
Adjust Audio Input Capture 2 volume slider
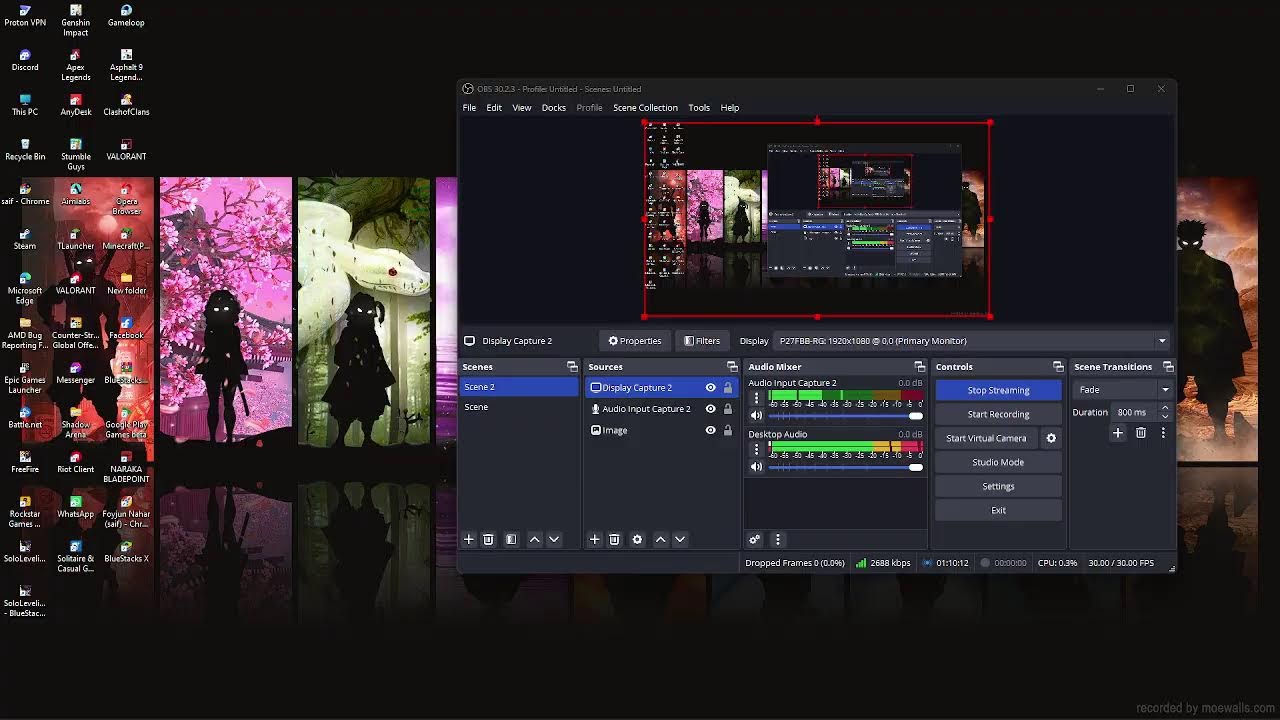coord(846,415)
